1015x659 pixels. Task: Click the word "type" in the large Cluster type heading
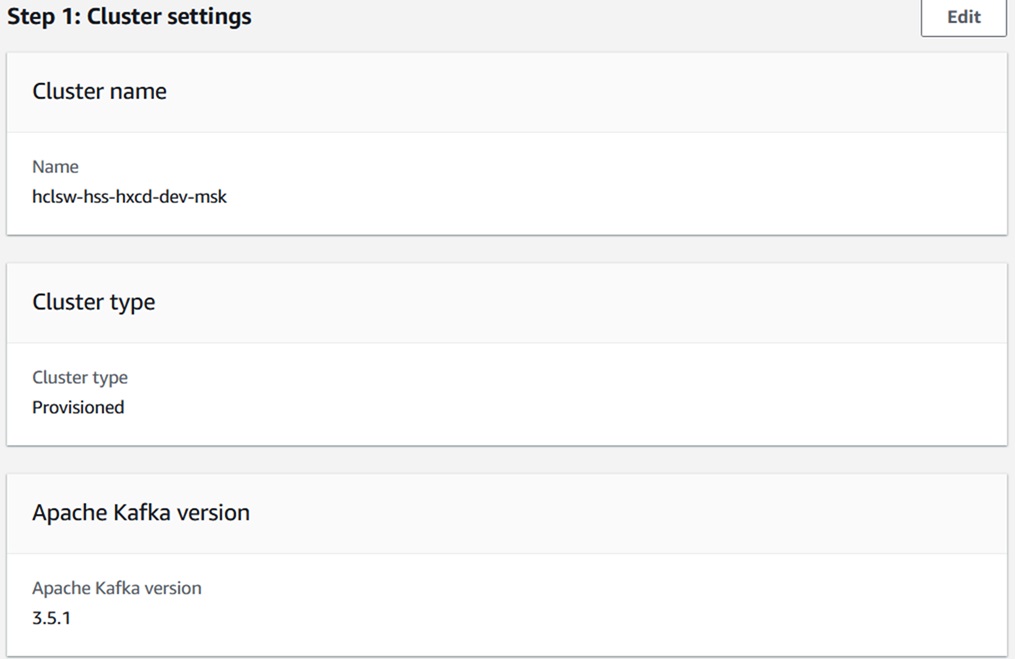click(x=132, y=302)
